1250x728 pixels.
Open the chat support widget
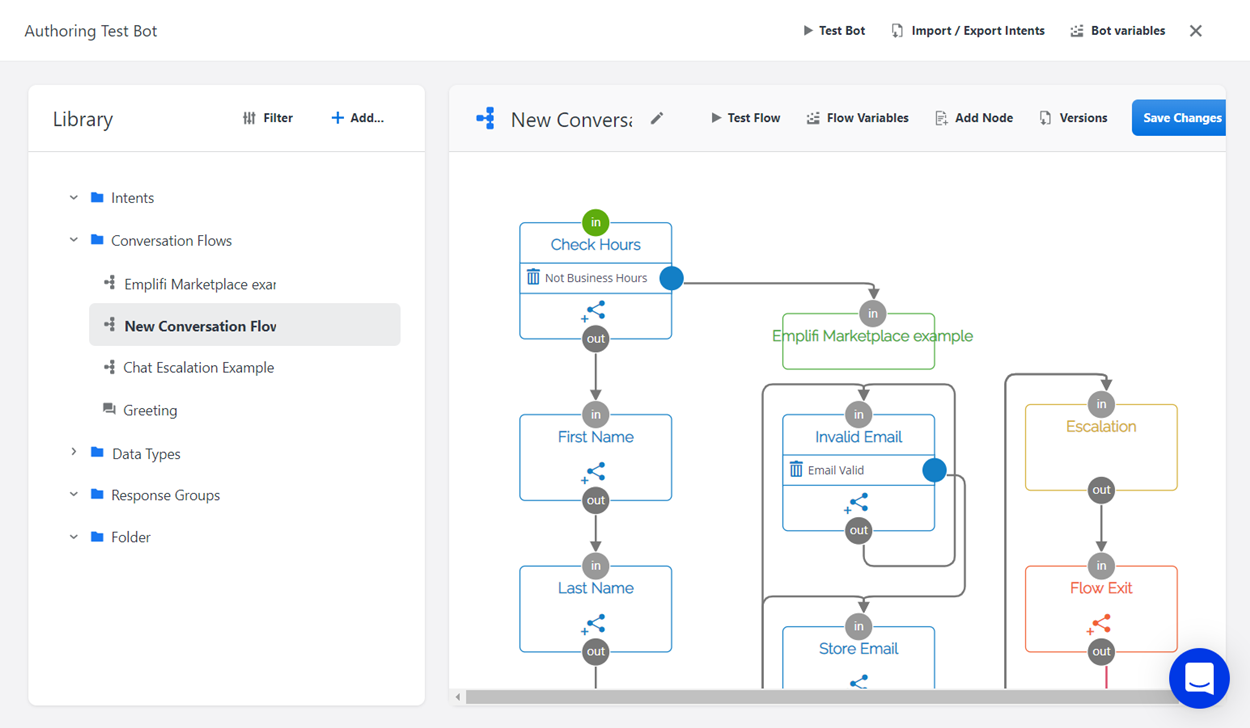(1199, 678)
